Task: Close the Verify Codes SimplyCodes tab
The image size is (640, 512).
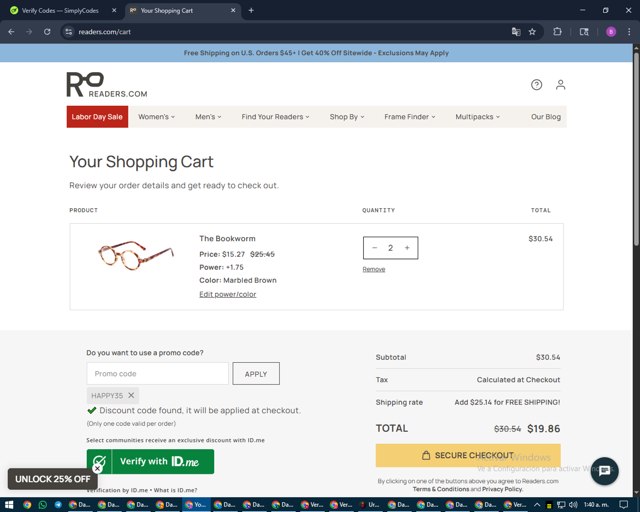Action: coord(114,11)
